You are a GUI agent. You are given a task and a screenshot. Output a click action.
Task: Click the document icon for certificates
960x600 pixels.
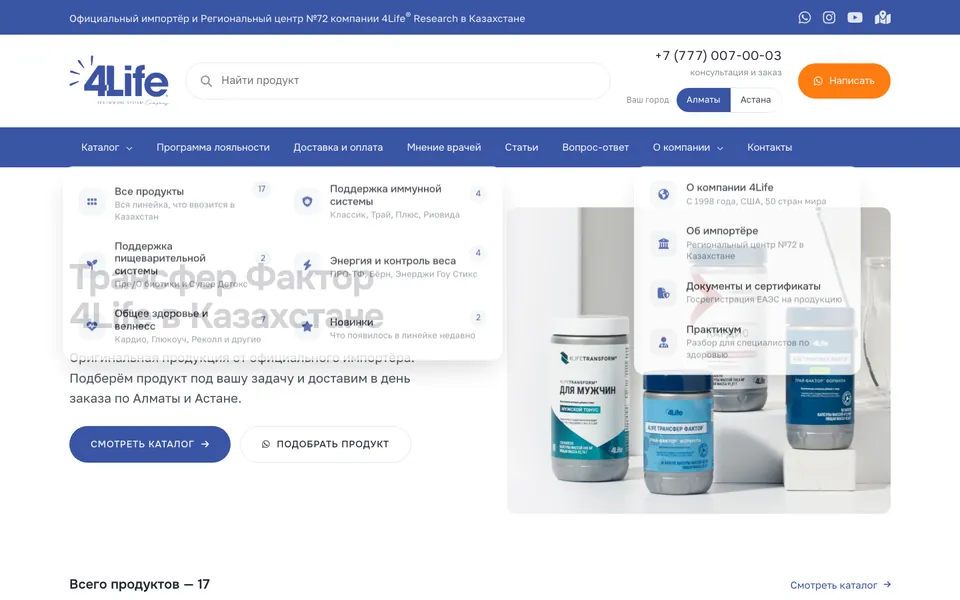click(664, 293)
